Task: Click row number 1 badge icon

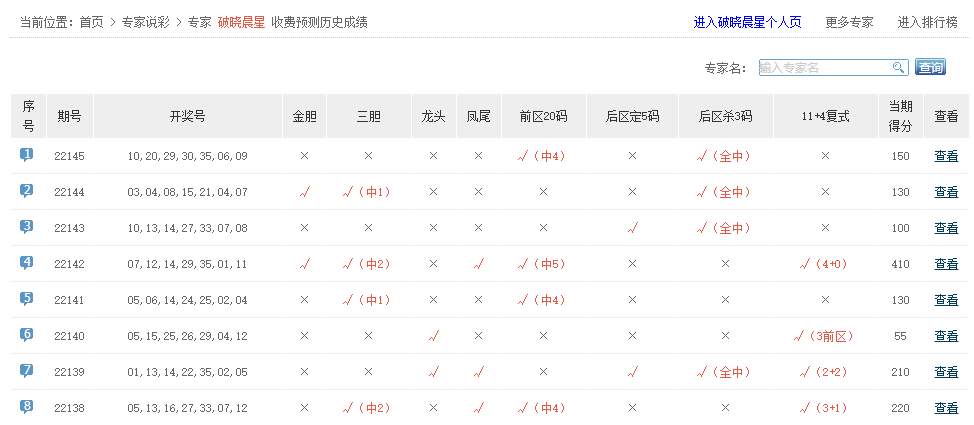Action: tap(27, 155)
